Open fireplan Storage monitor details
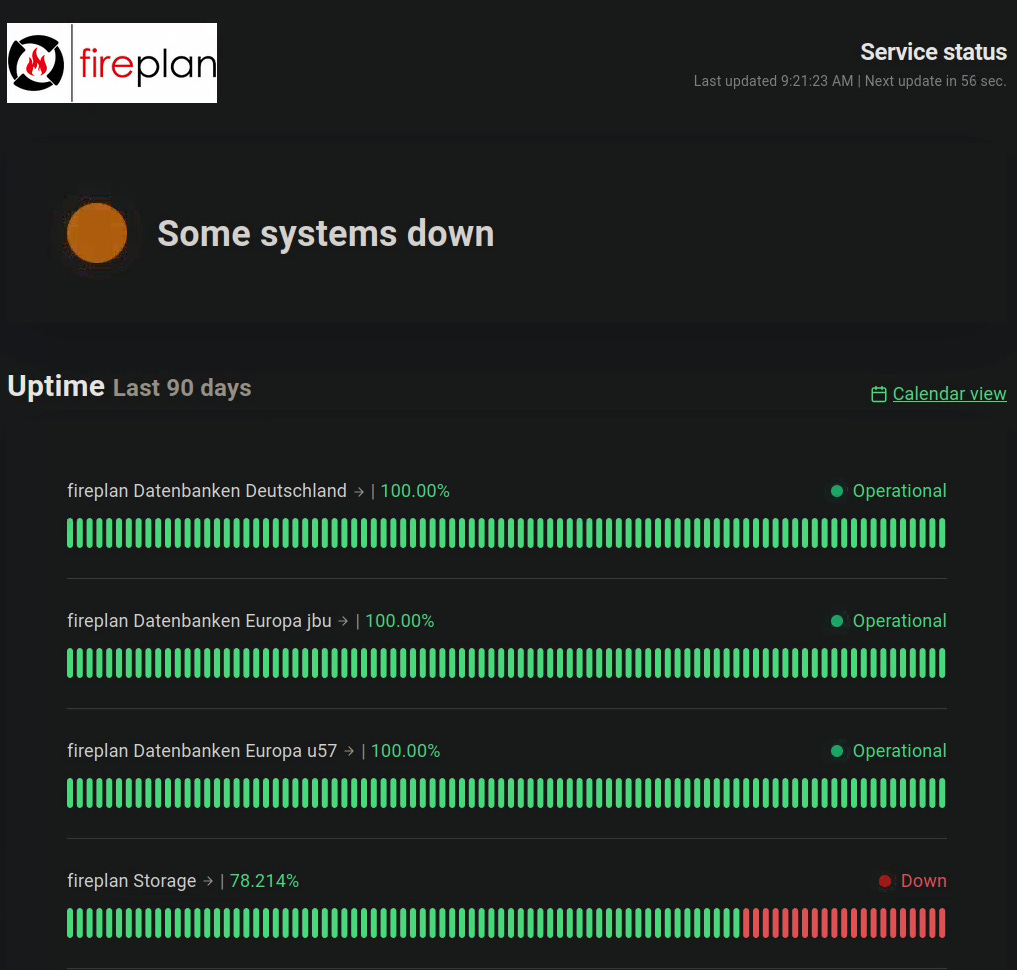The width and height of the screenshot is (1017, 970). pos(132,881)
